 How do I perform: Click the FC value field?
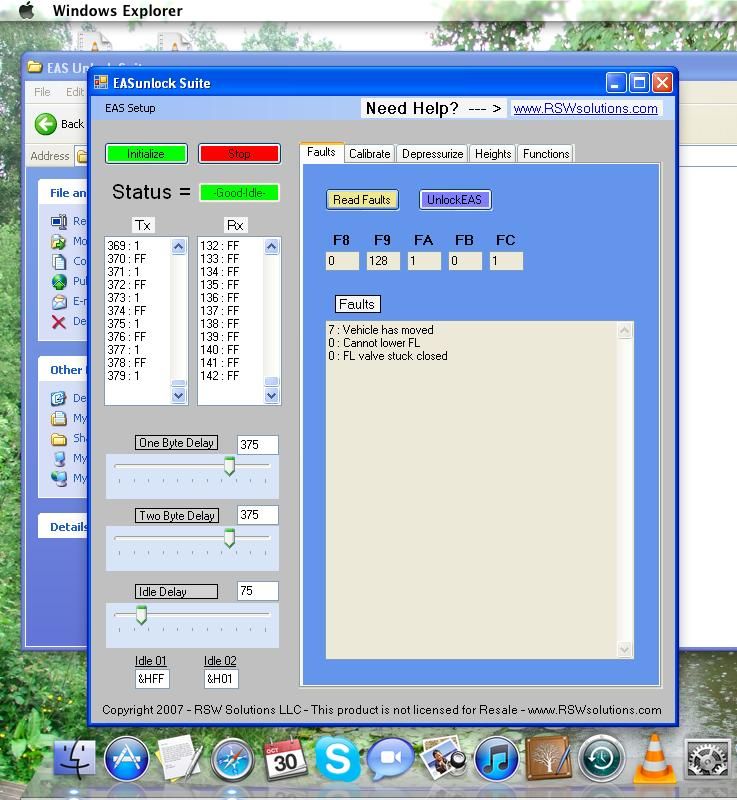506,261
